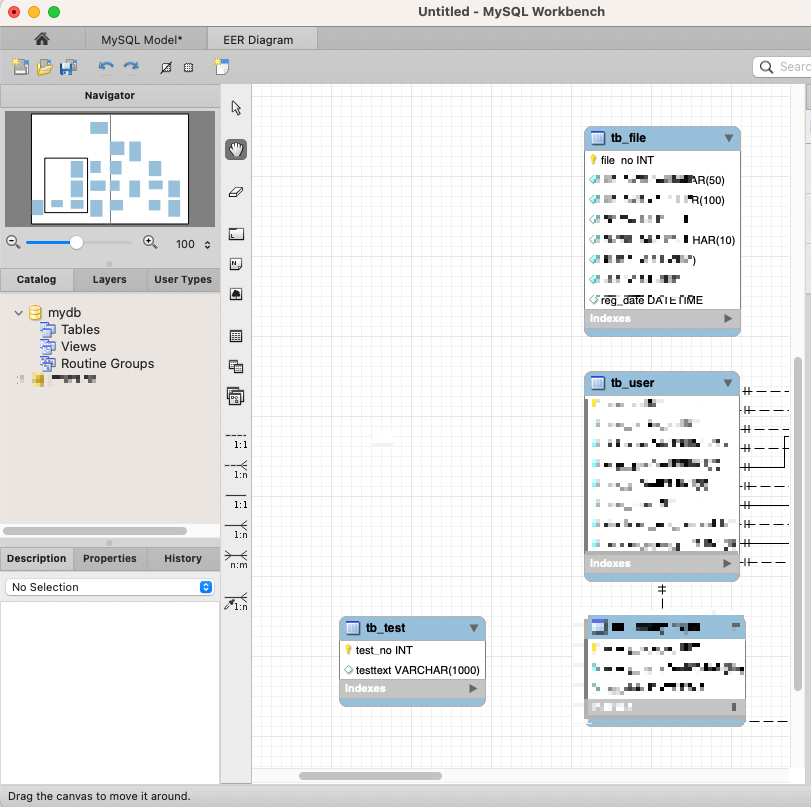811x807 pixels.
Task: Choose the 1:1 identifying relationship tool
Action: 237,501
